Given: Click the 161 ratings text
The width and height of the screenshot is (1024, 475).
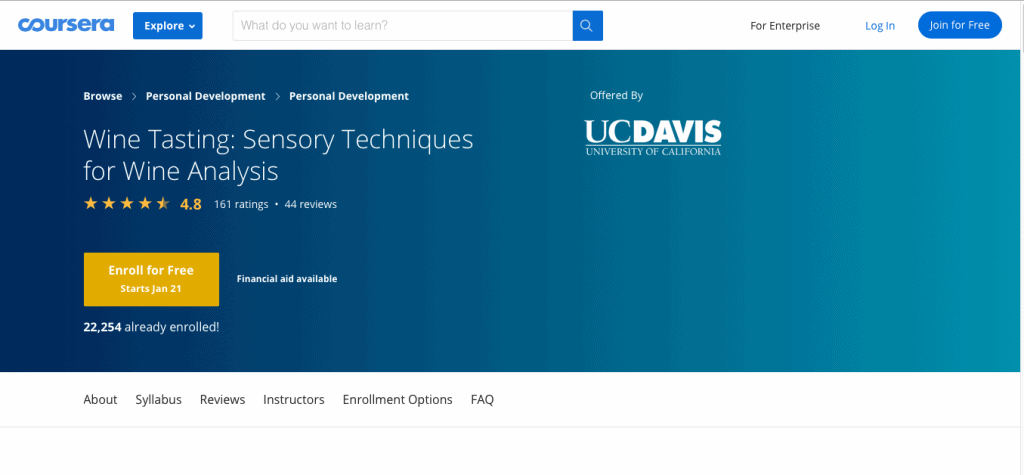Looking at the screenshot, I should point(241,205).
